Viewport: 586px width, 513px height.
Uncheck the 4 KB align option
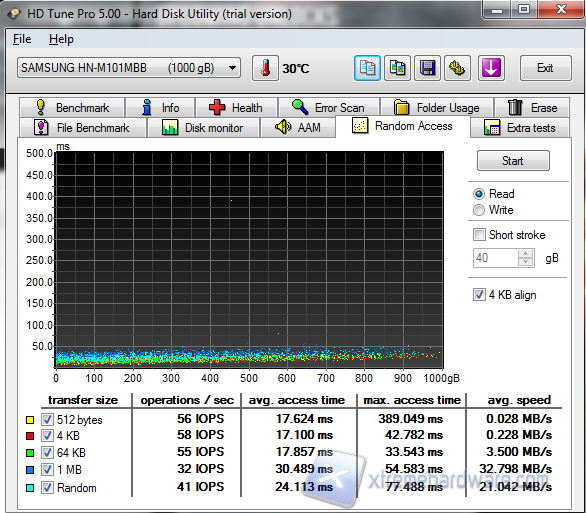click(x=479, y=295)
